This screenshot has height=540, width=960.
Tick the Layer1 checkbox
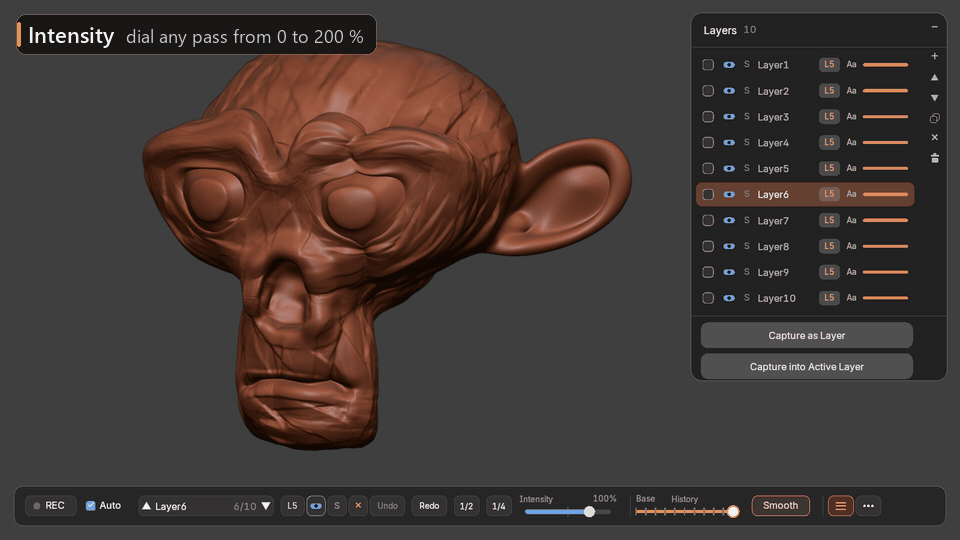coord(708,65)
